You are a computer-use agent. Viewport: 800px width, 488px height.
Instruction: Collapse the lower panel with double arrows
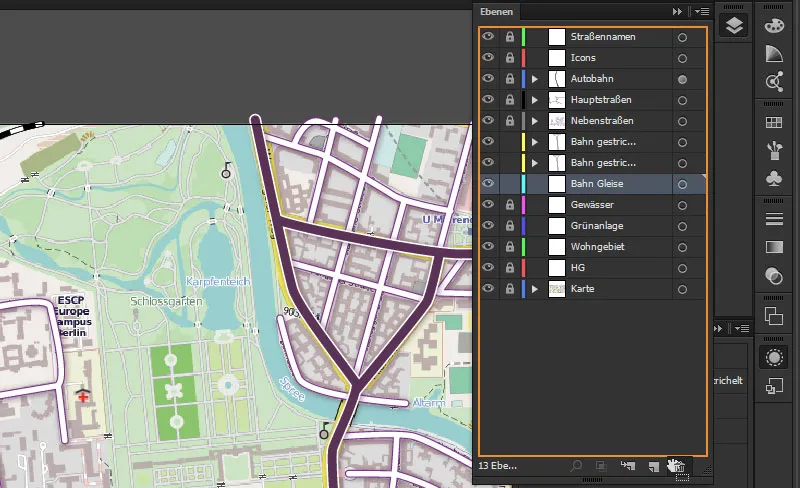(718, 328)
